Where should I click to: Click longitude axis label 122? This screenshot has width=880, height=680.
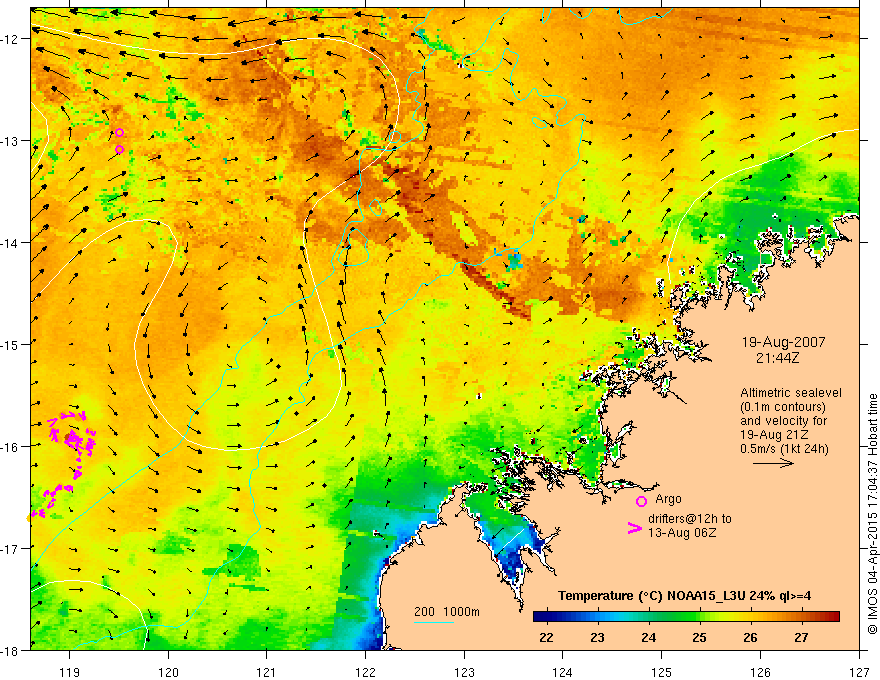365,672
